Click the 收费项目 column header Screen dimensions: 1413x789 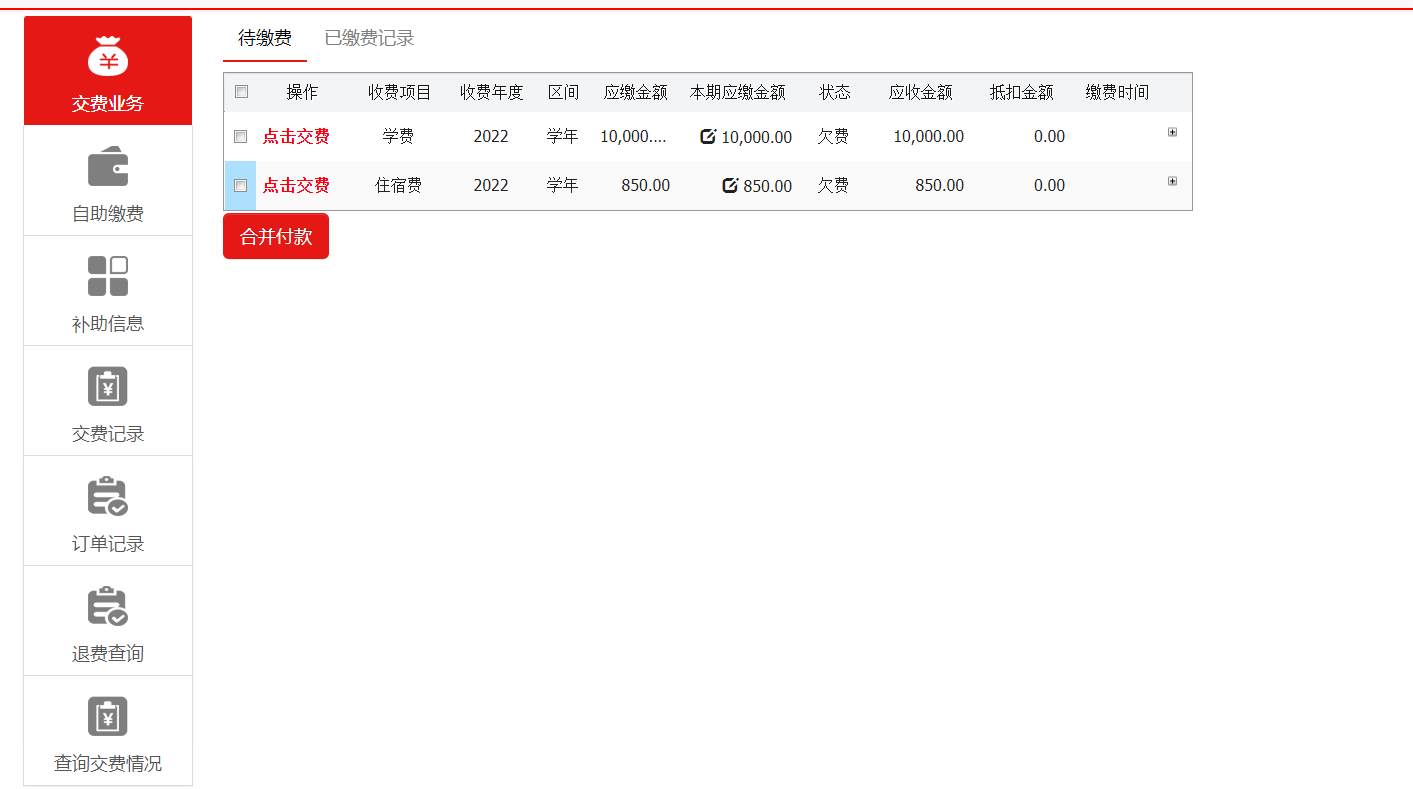(x=399, y=92)
